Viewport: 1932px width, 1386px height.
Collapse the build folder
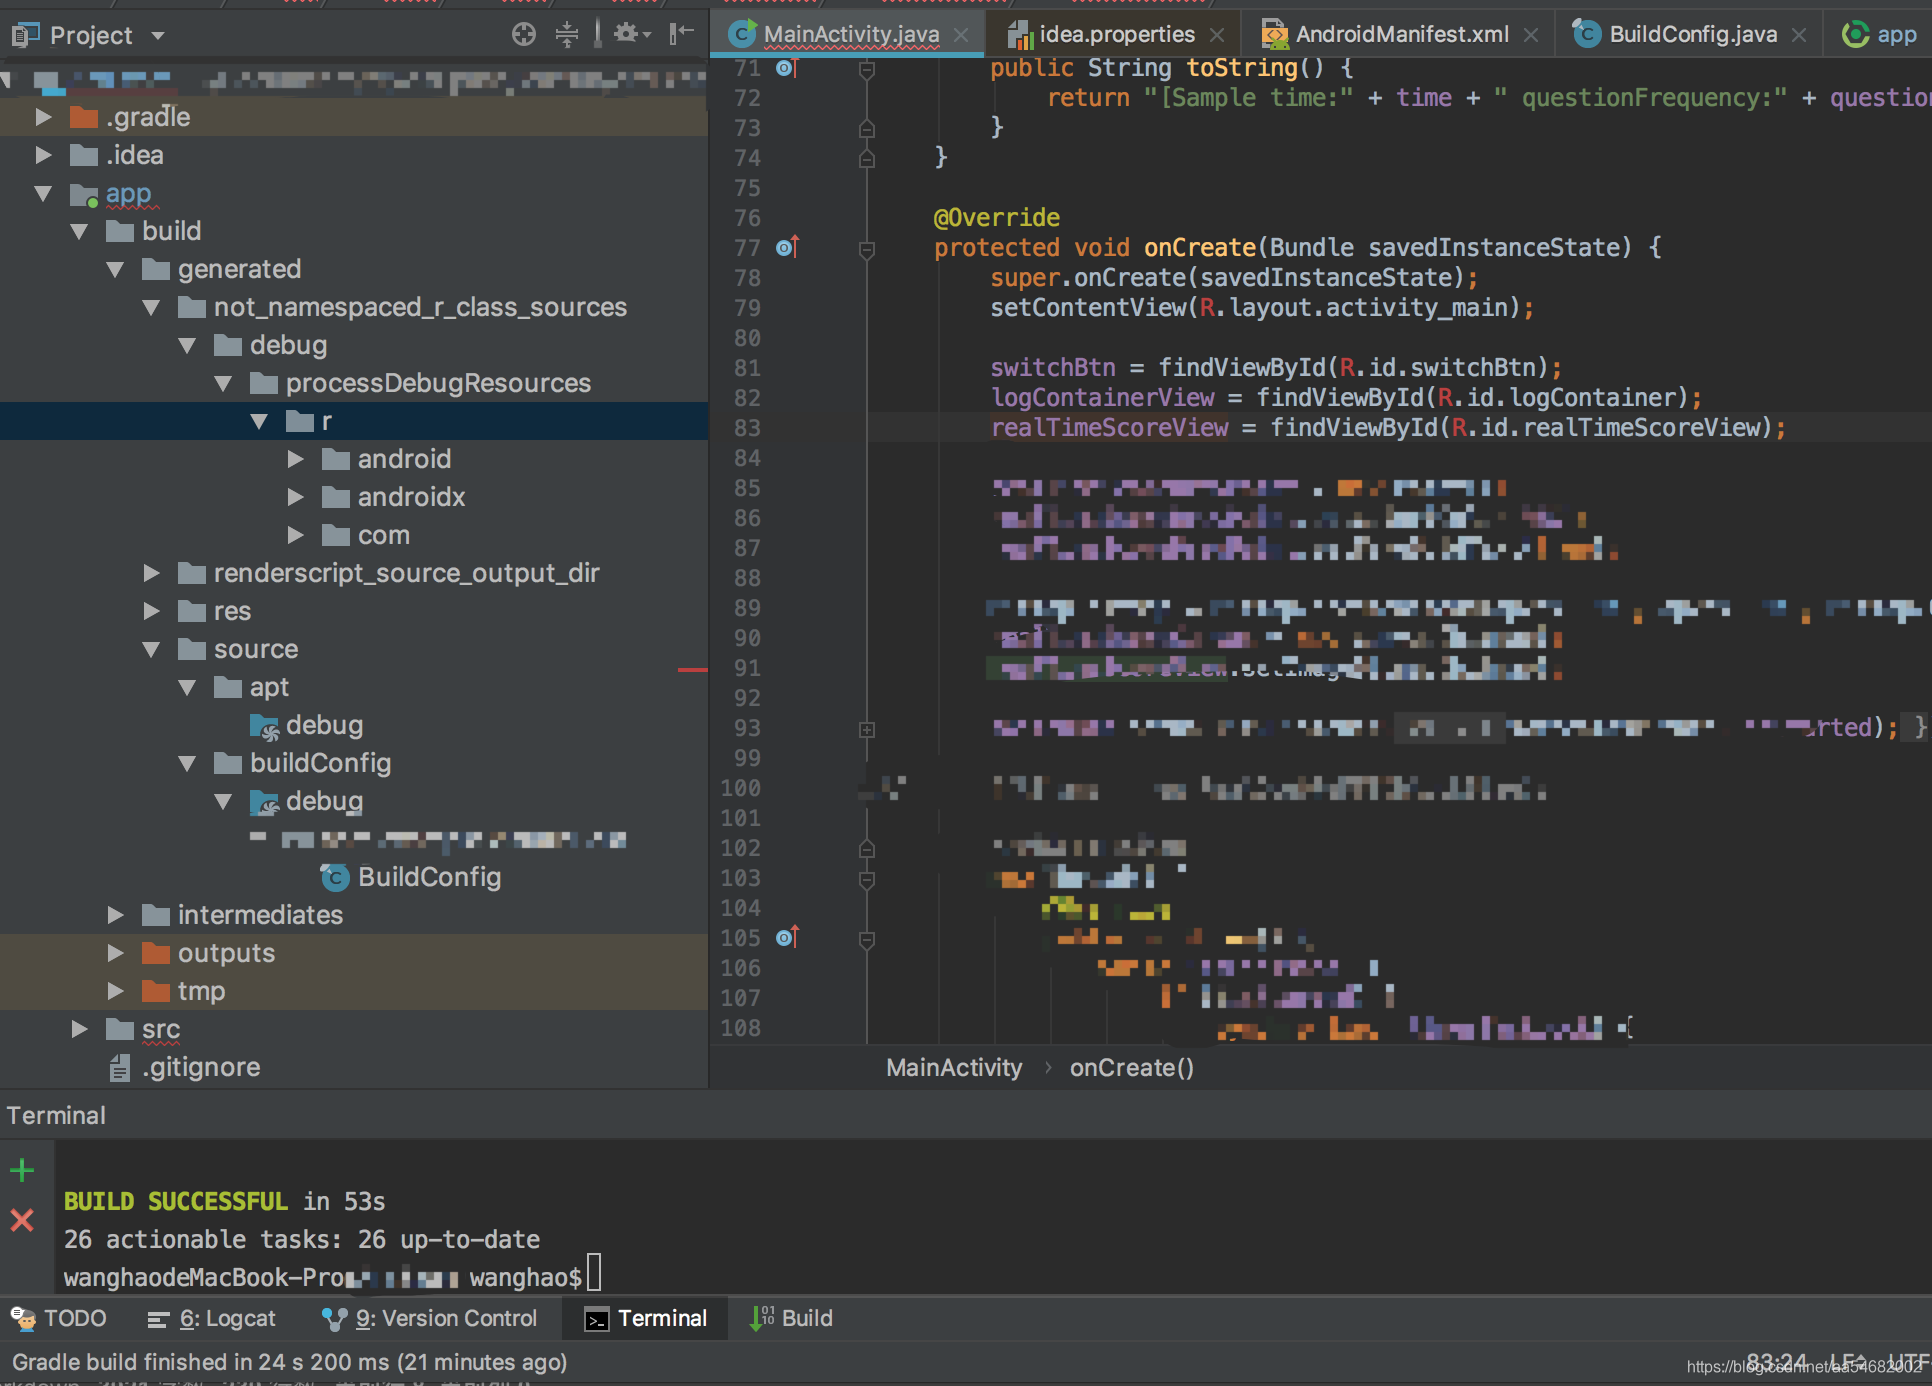pos(79,231)
